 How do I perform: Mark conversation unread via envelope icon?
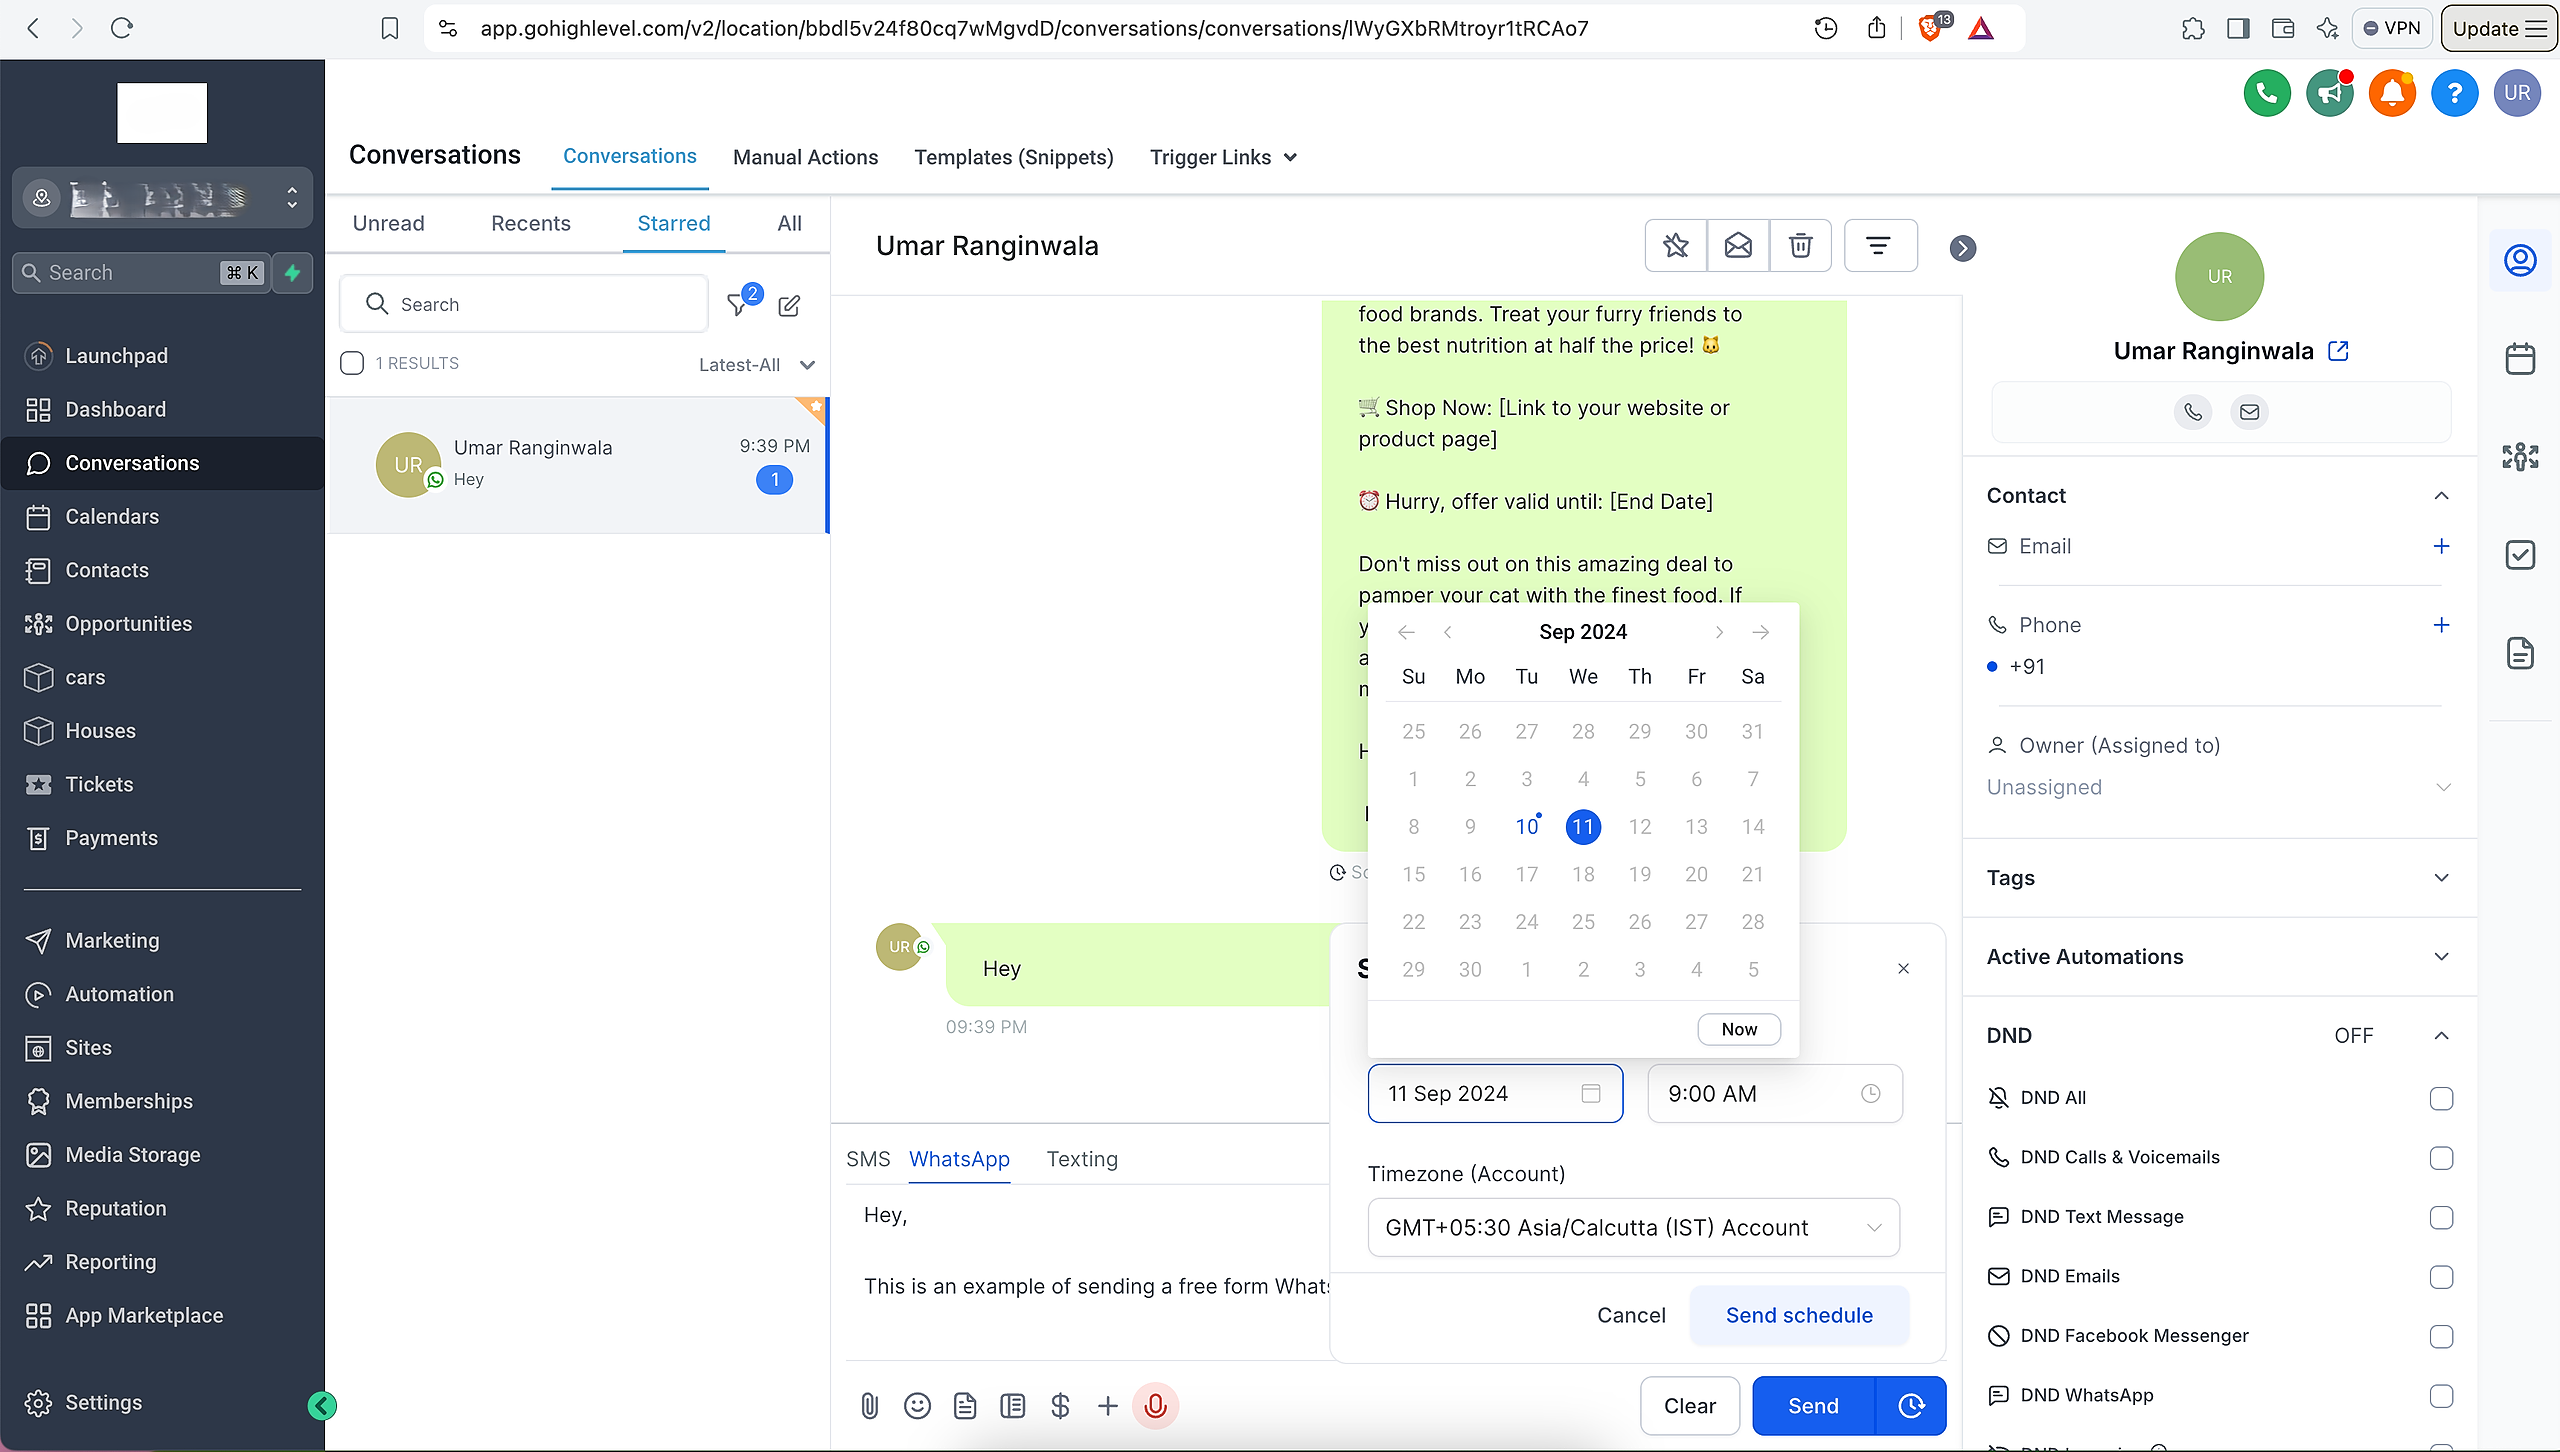(x=1738, y=245)
